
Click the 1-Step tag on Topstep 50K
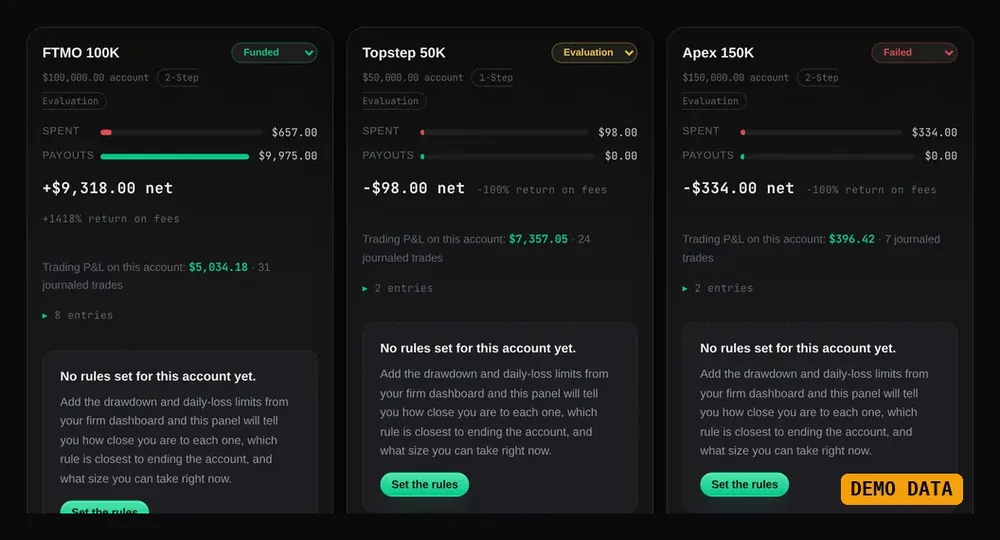(496, 77)
